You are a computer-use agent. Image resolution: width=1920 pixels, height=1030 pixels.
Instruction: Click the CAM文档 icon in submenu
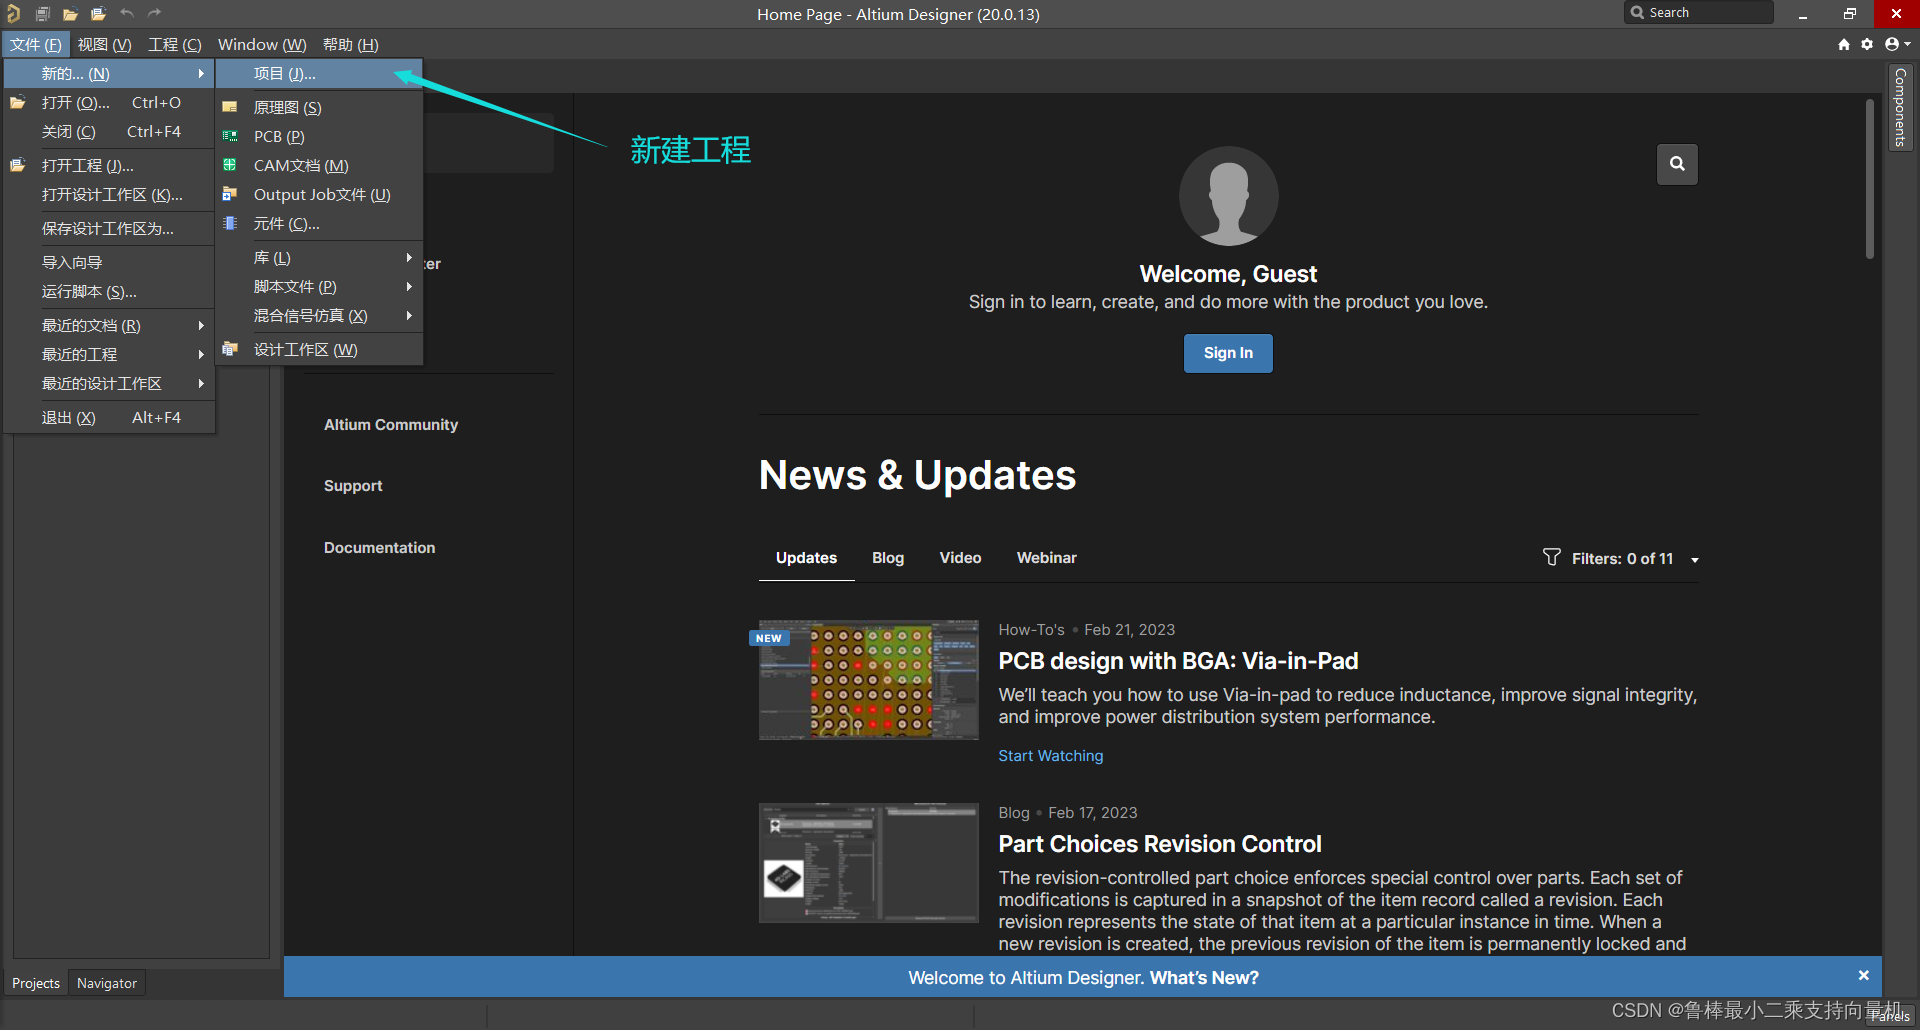(x=230, y=165)
